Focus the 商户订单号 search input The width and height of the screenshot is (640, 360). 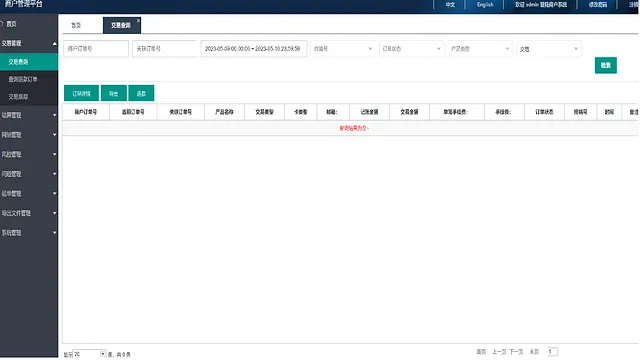click(x=96, y=49)
